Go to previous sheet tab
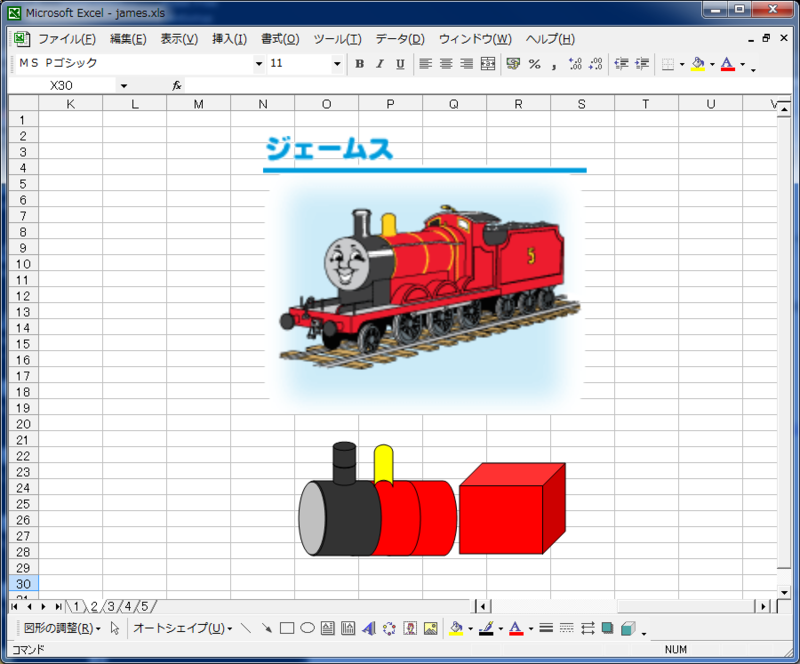 coord(29,606)
